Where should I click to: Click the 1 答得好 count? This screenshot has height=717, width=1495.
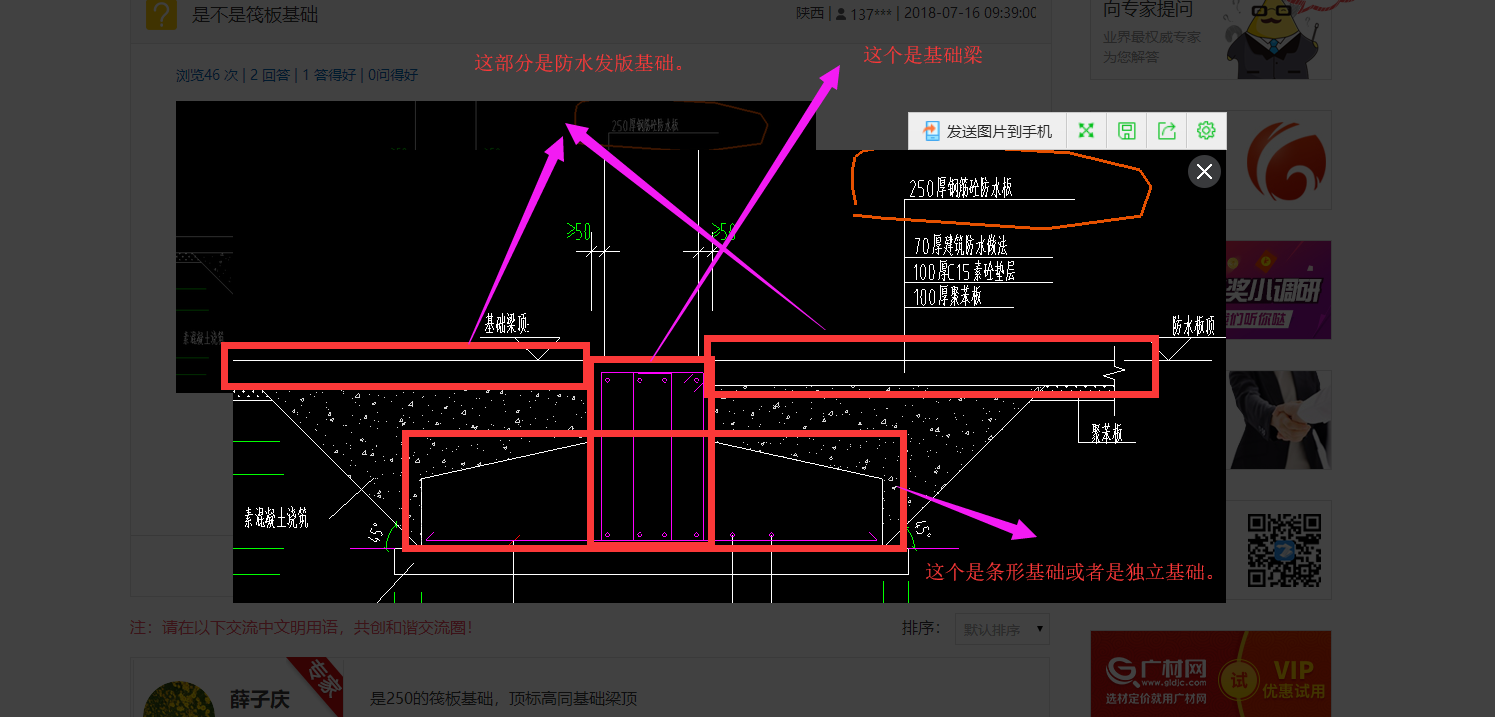click(x=329, y=75)
